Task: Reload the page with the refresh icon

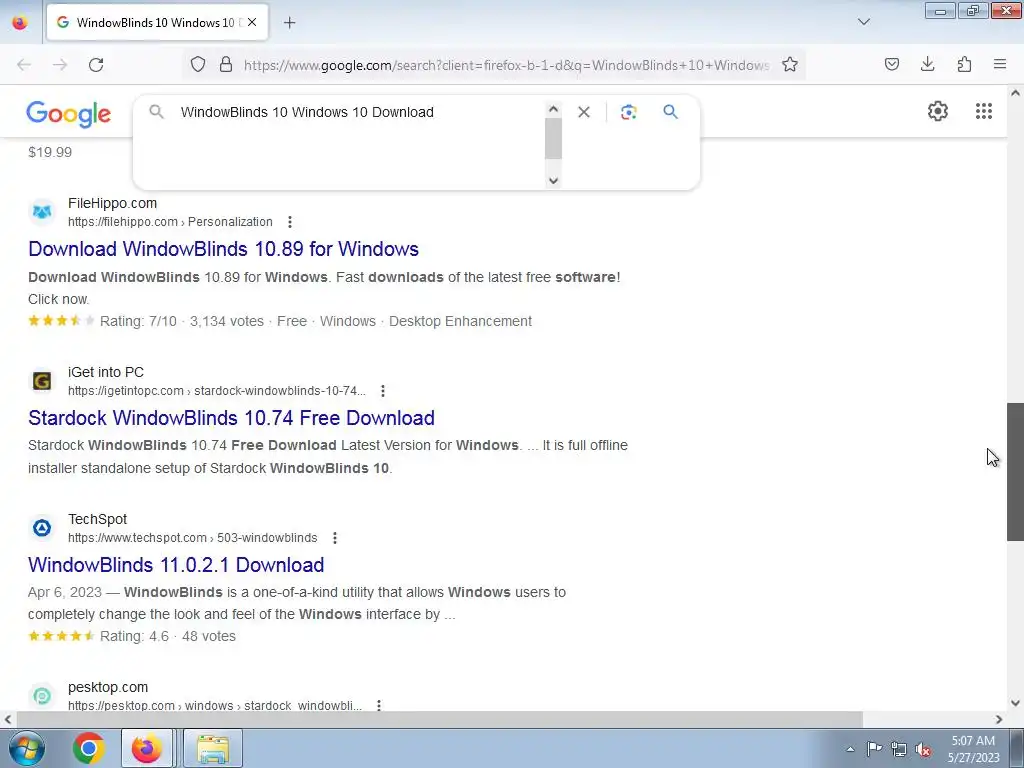Action: (x=96, y=65)
